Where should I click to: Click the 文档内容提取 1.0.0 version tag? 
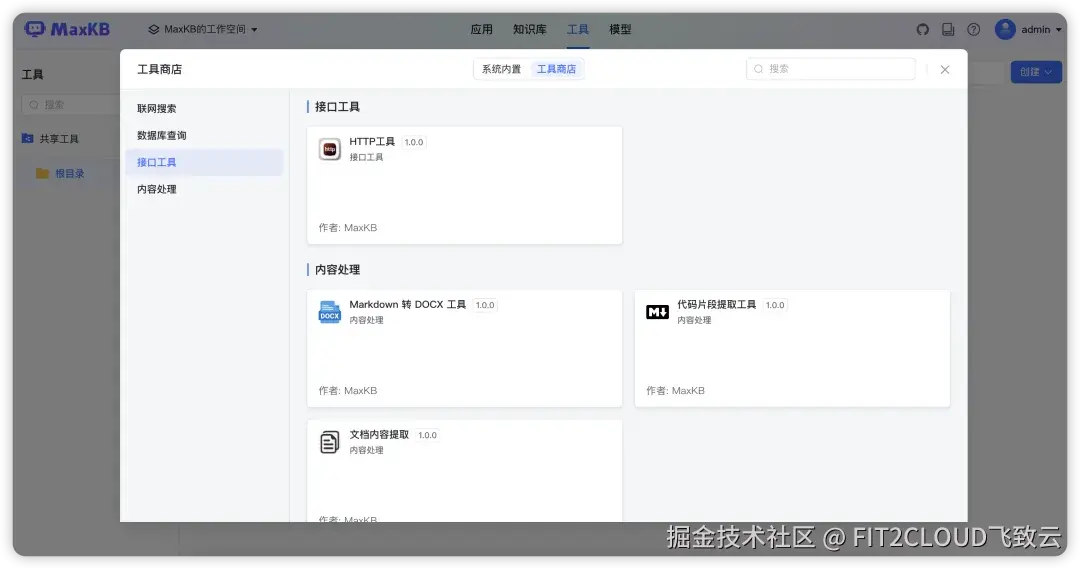(x=427, y=435)
